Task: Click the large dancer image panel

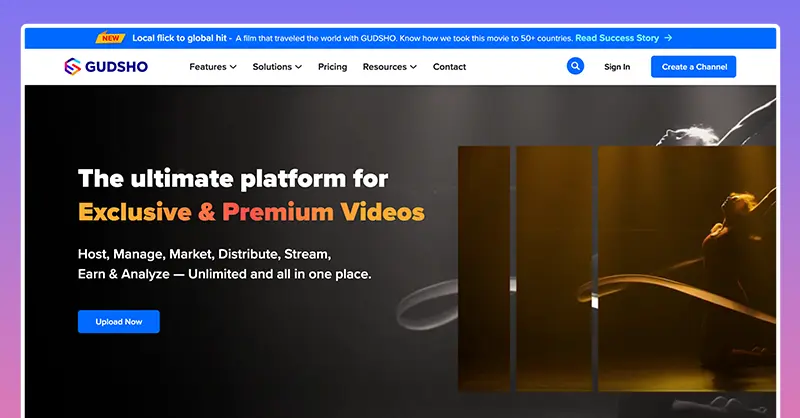Action: [x=687, y=268]
